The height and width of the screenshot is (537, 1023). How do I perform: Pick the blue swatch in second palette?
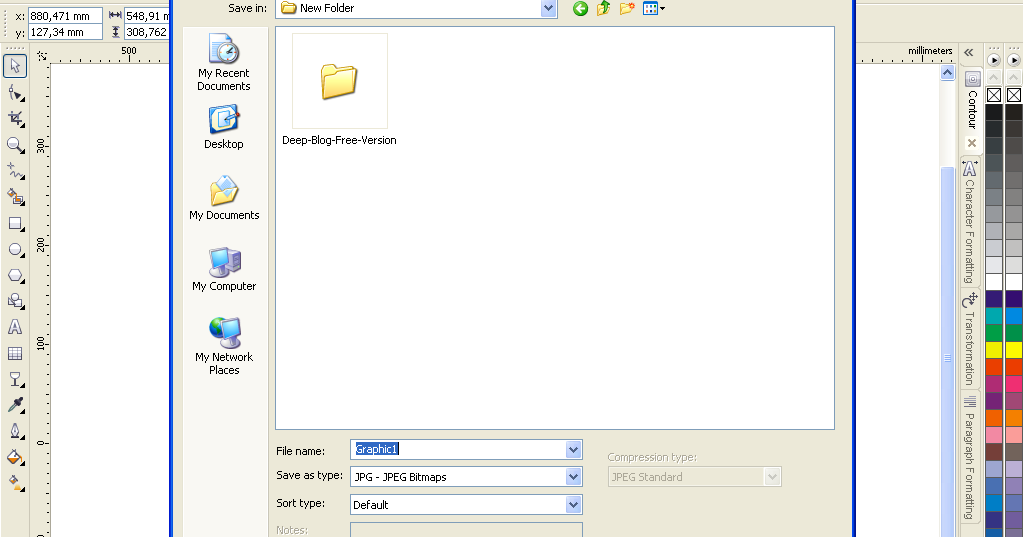coord(1014,316)
